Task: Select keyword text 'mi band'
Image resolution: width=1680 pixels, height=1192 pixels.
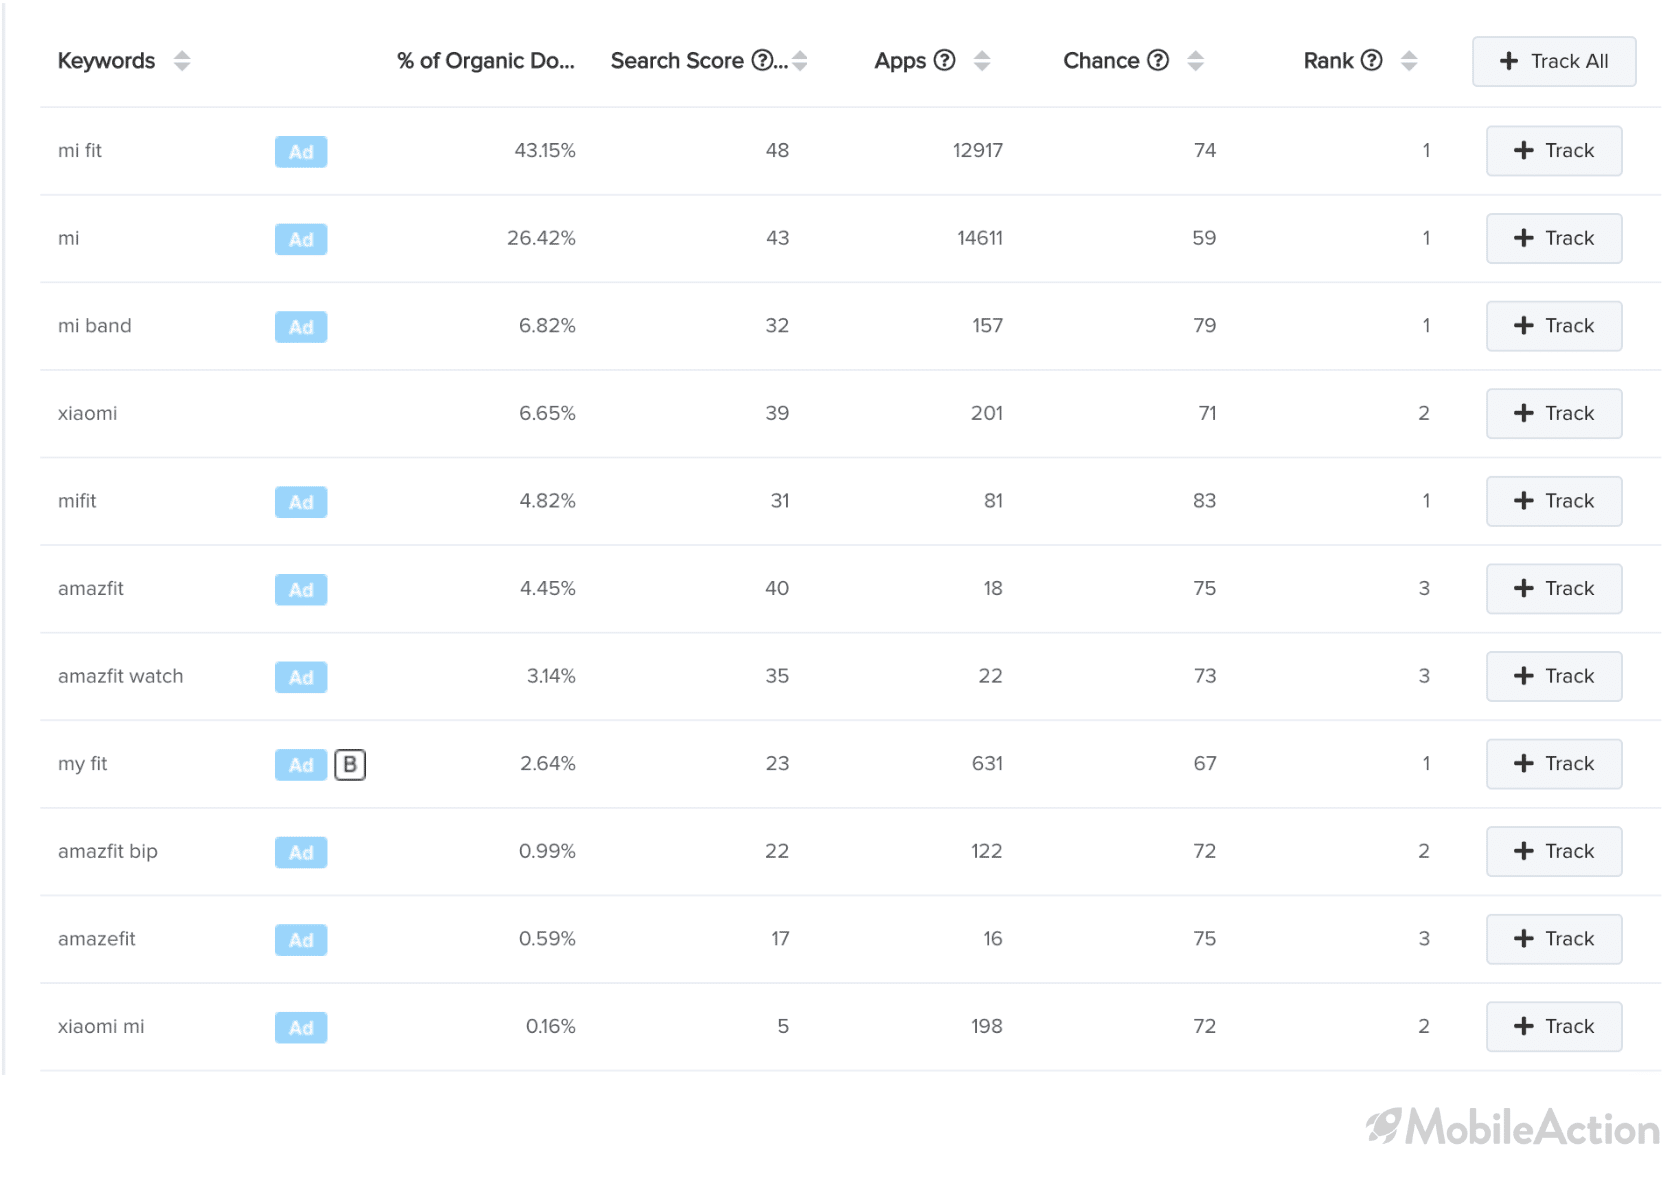Action: coord(95,326)
